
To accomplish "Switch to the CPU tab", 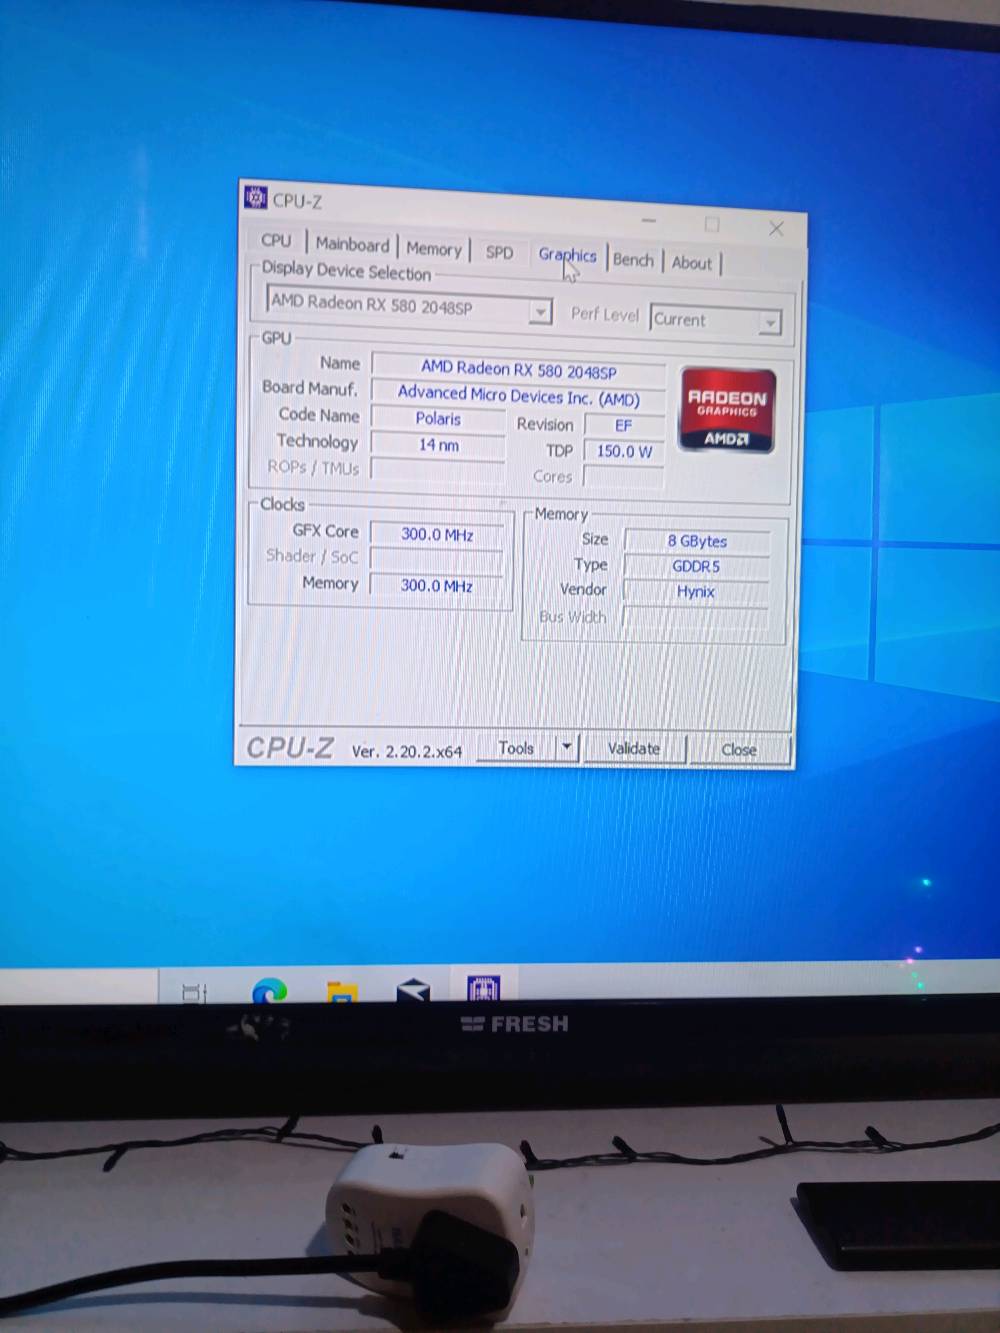I will [276, 241].
